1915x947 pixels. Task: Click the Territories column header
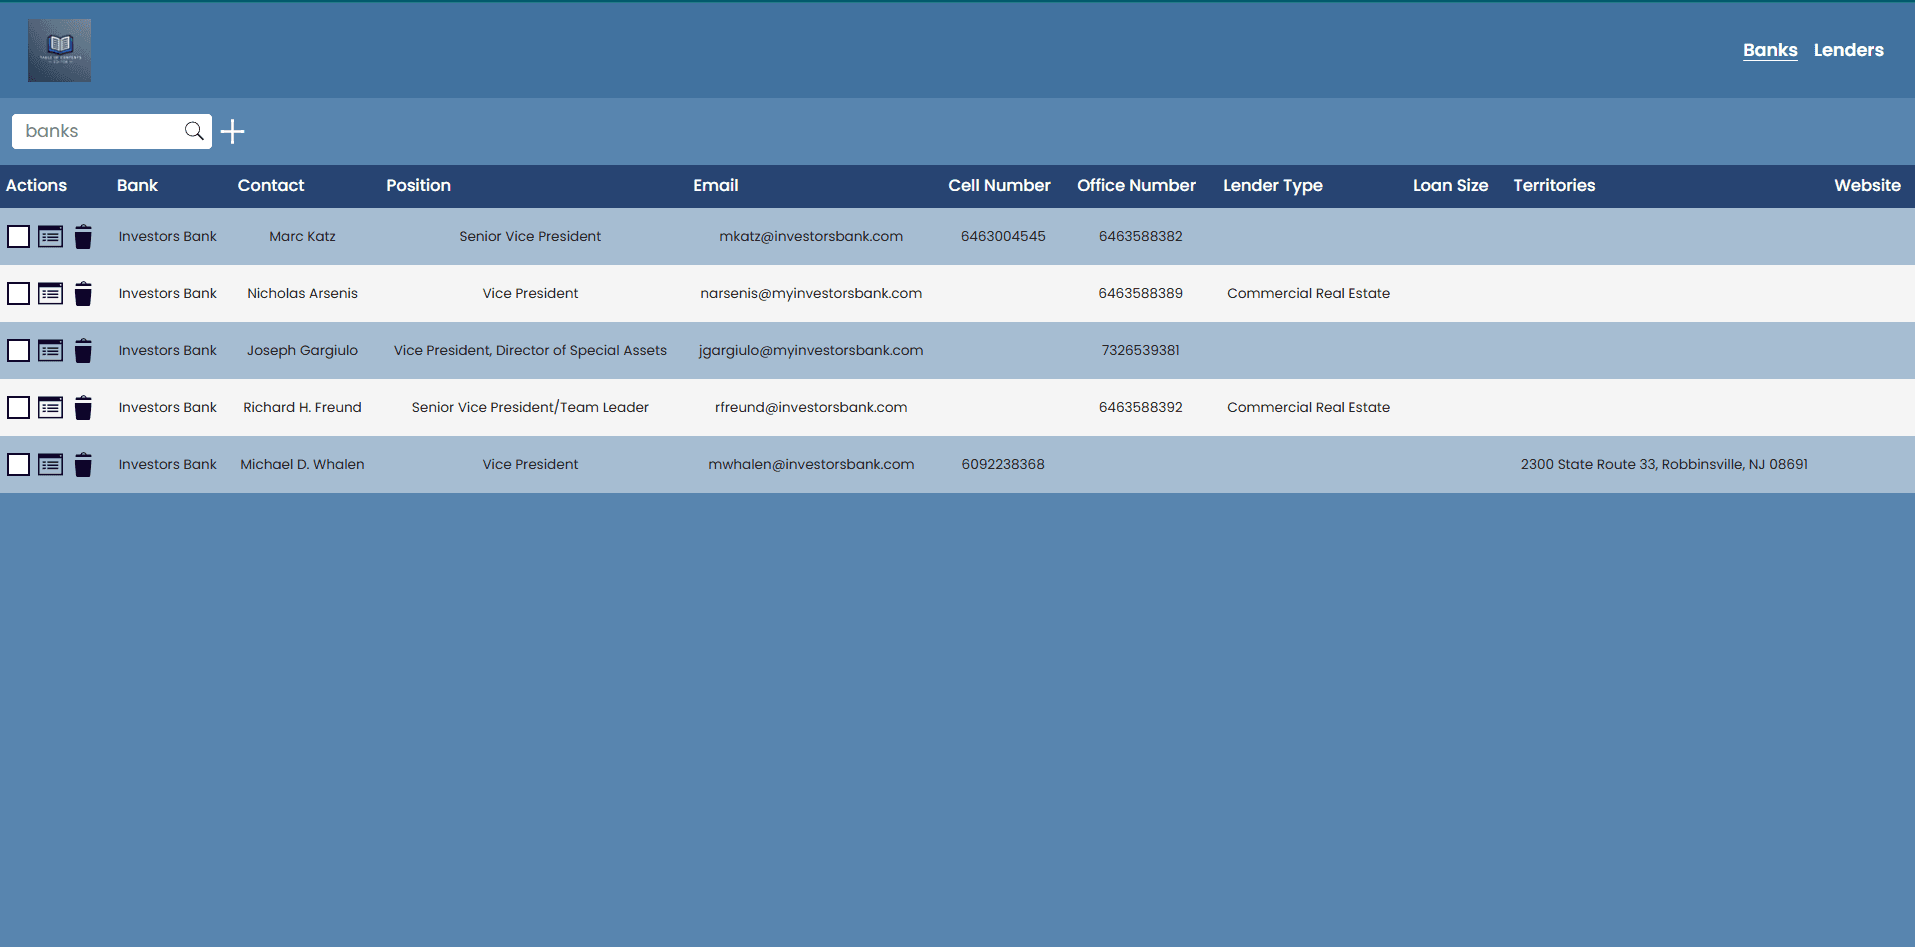coord(1554,185)
